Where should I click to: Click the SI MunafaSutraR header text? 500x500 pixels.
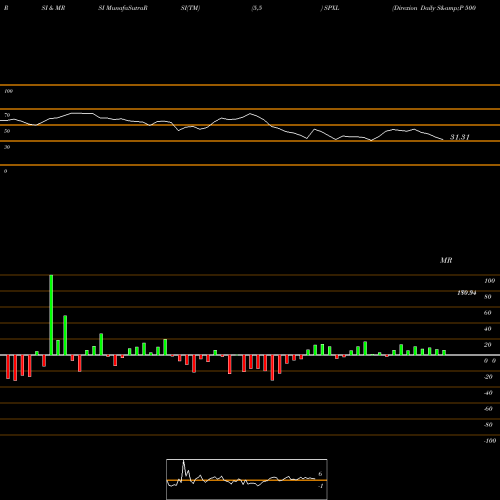[x=123, y=8]
